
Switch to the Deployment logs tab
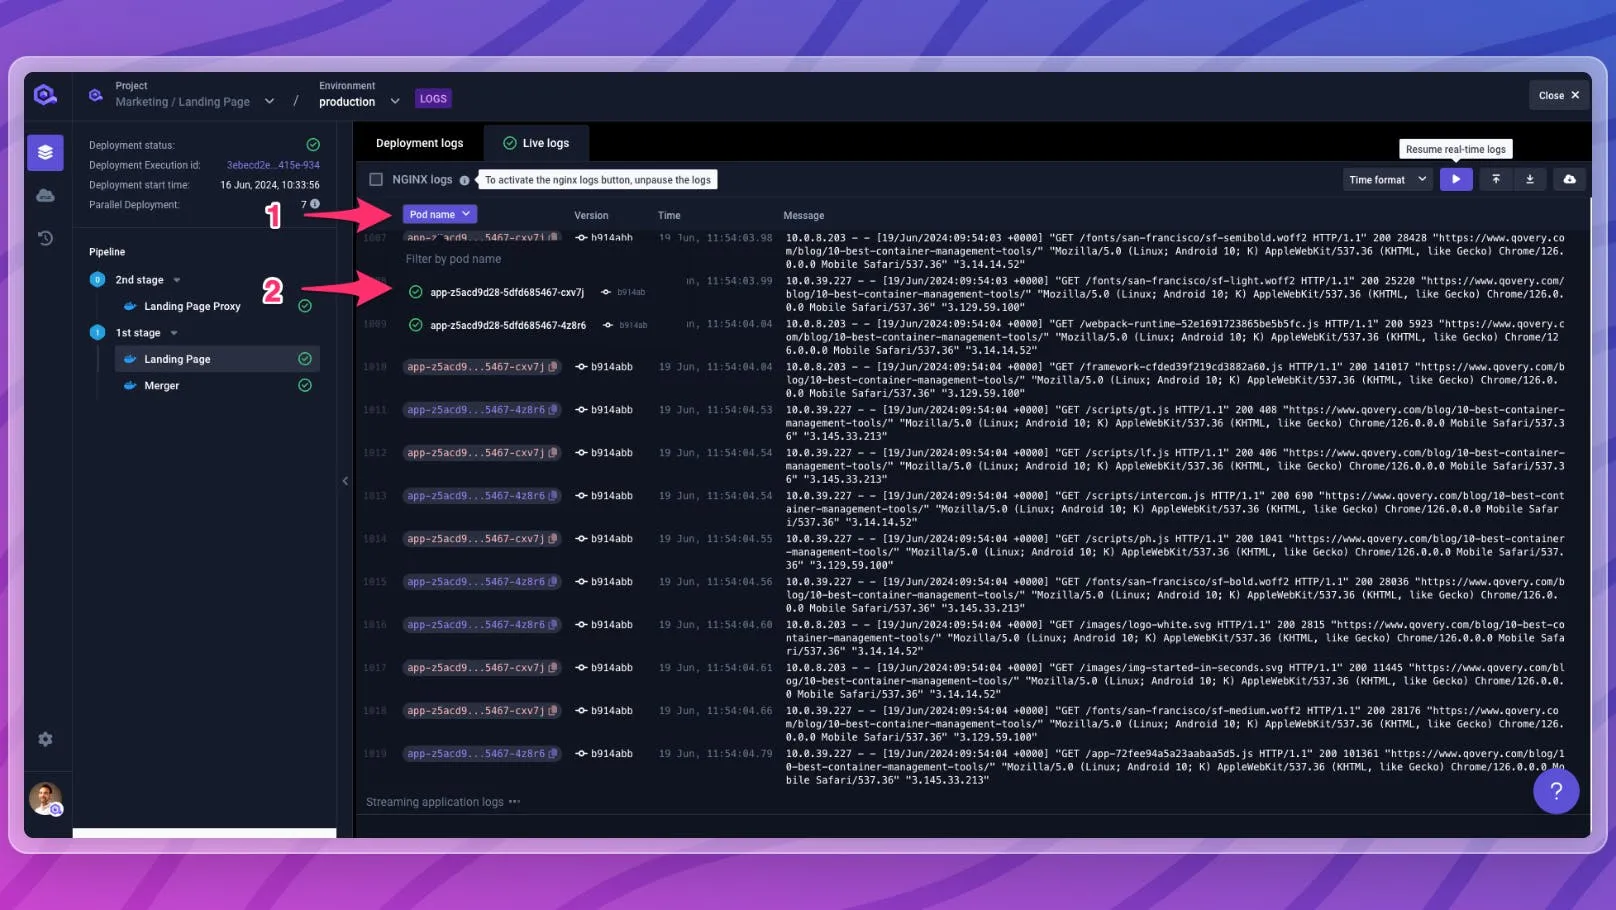point(419,143)
